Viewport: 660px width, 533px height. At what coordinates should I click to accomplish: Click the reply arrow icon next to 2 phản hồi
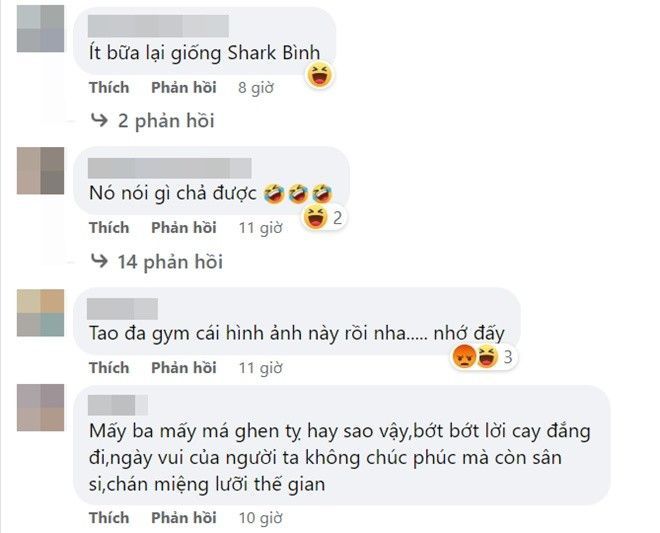tap(99, 120)
